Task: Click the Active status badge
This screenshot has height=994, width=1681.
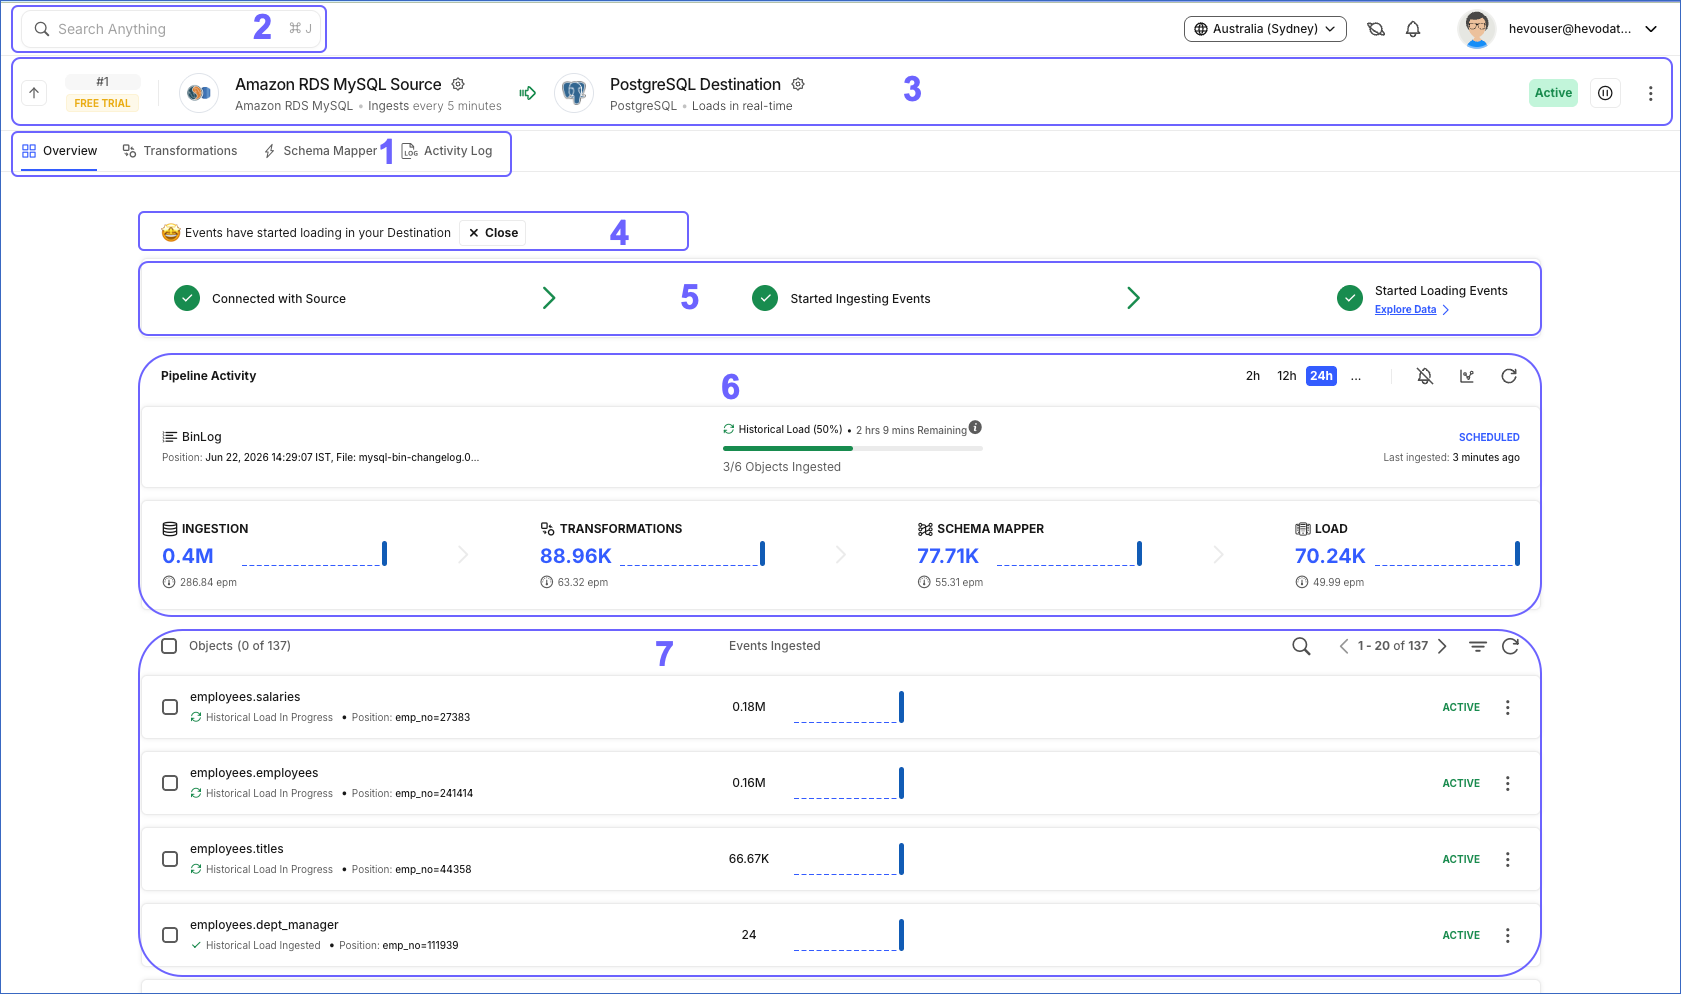Action: [1553, 93]
